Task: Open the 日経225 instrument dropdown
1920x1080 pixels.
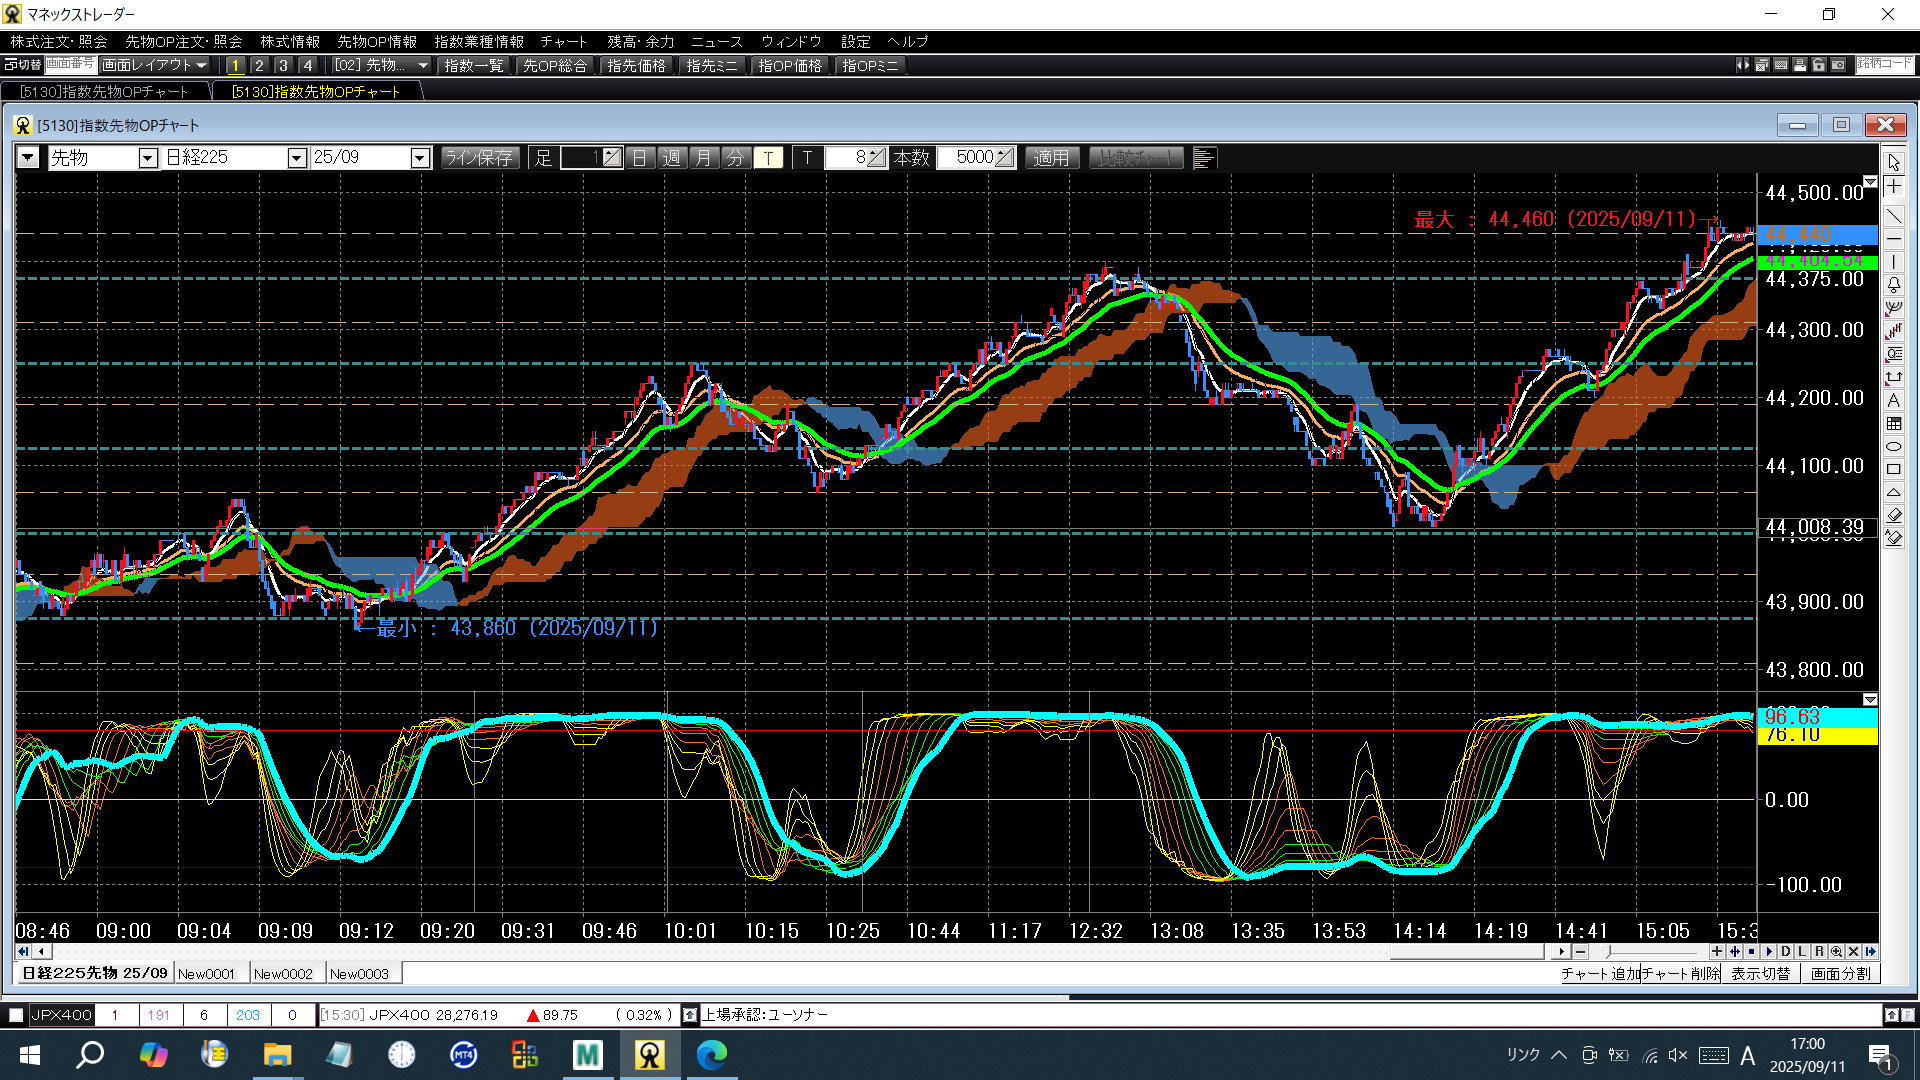Action: coord(296,158)
